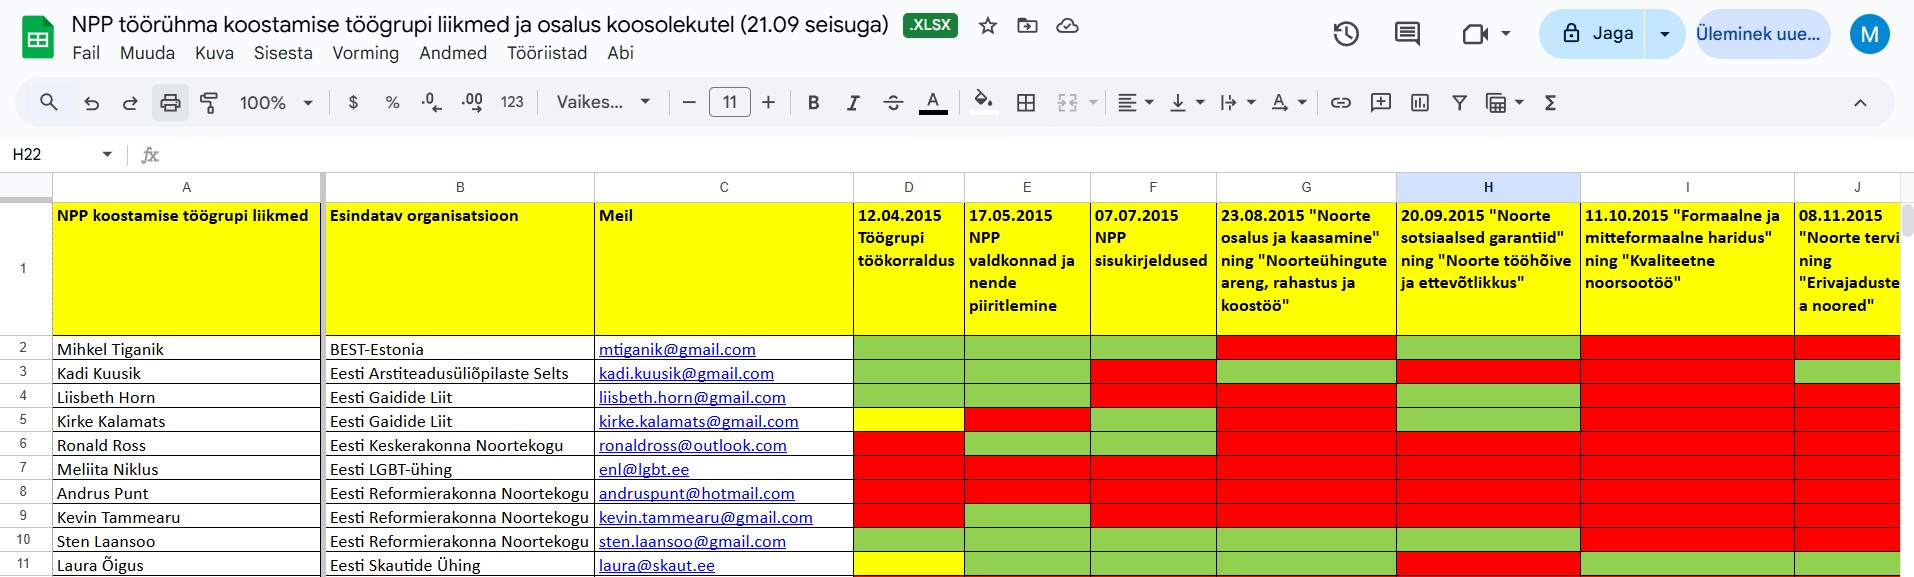
Task: Star this spreadsheet document
Action: (x=988, y=26)
